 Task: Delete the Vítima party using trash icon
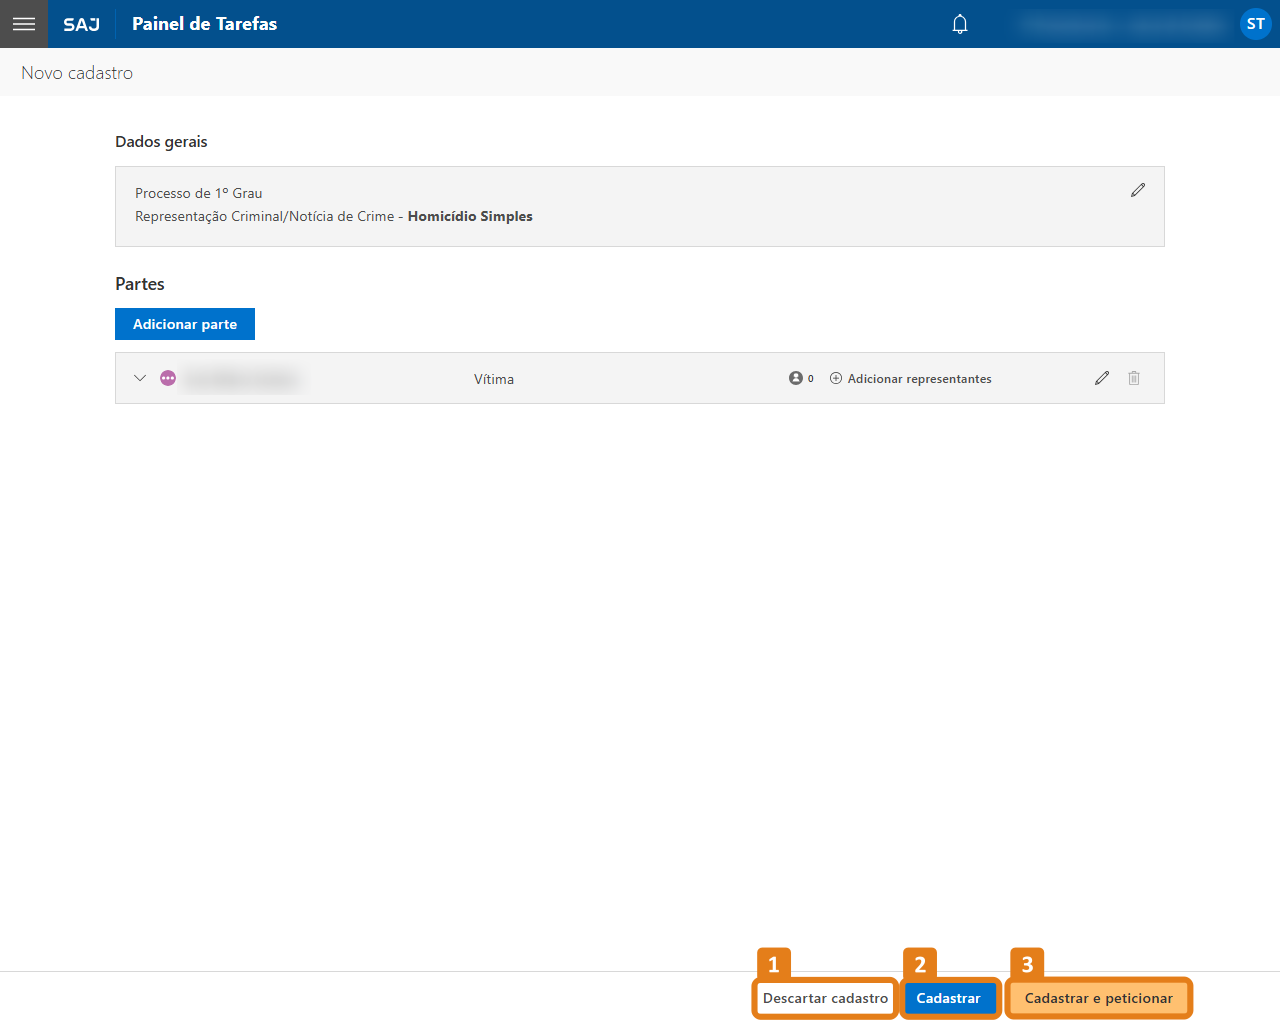tap(1134, 378)
